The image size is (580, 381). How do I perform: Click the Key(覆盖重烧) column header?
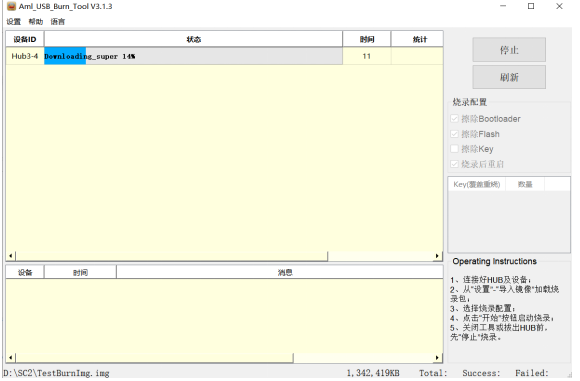477,184
